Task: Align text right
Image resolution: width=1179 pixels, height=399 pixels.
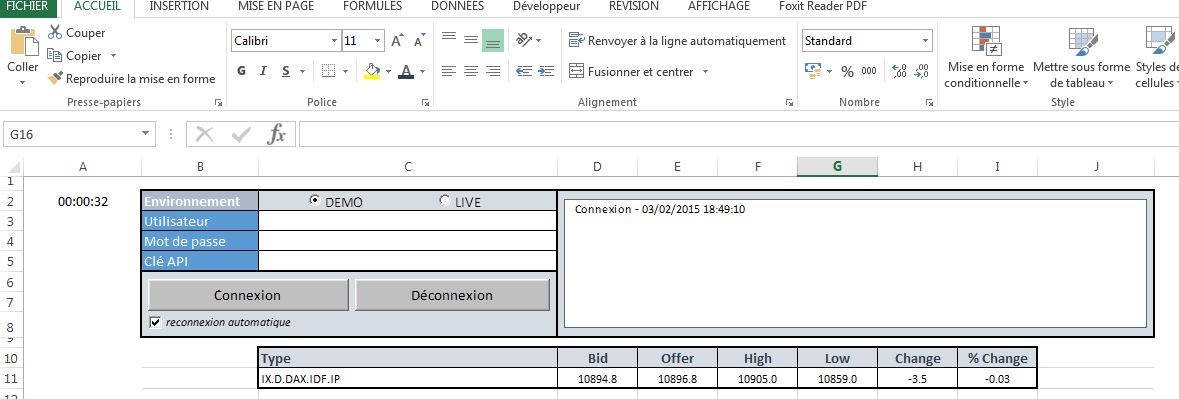Action: (493, 71)
